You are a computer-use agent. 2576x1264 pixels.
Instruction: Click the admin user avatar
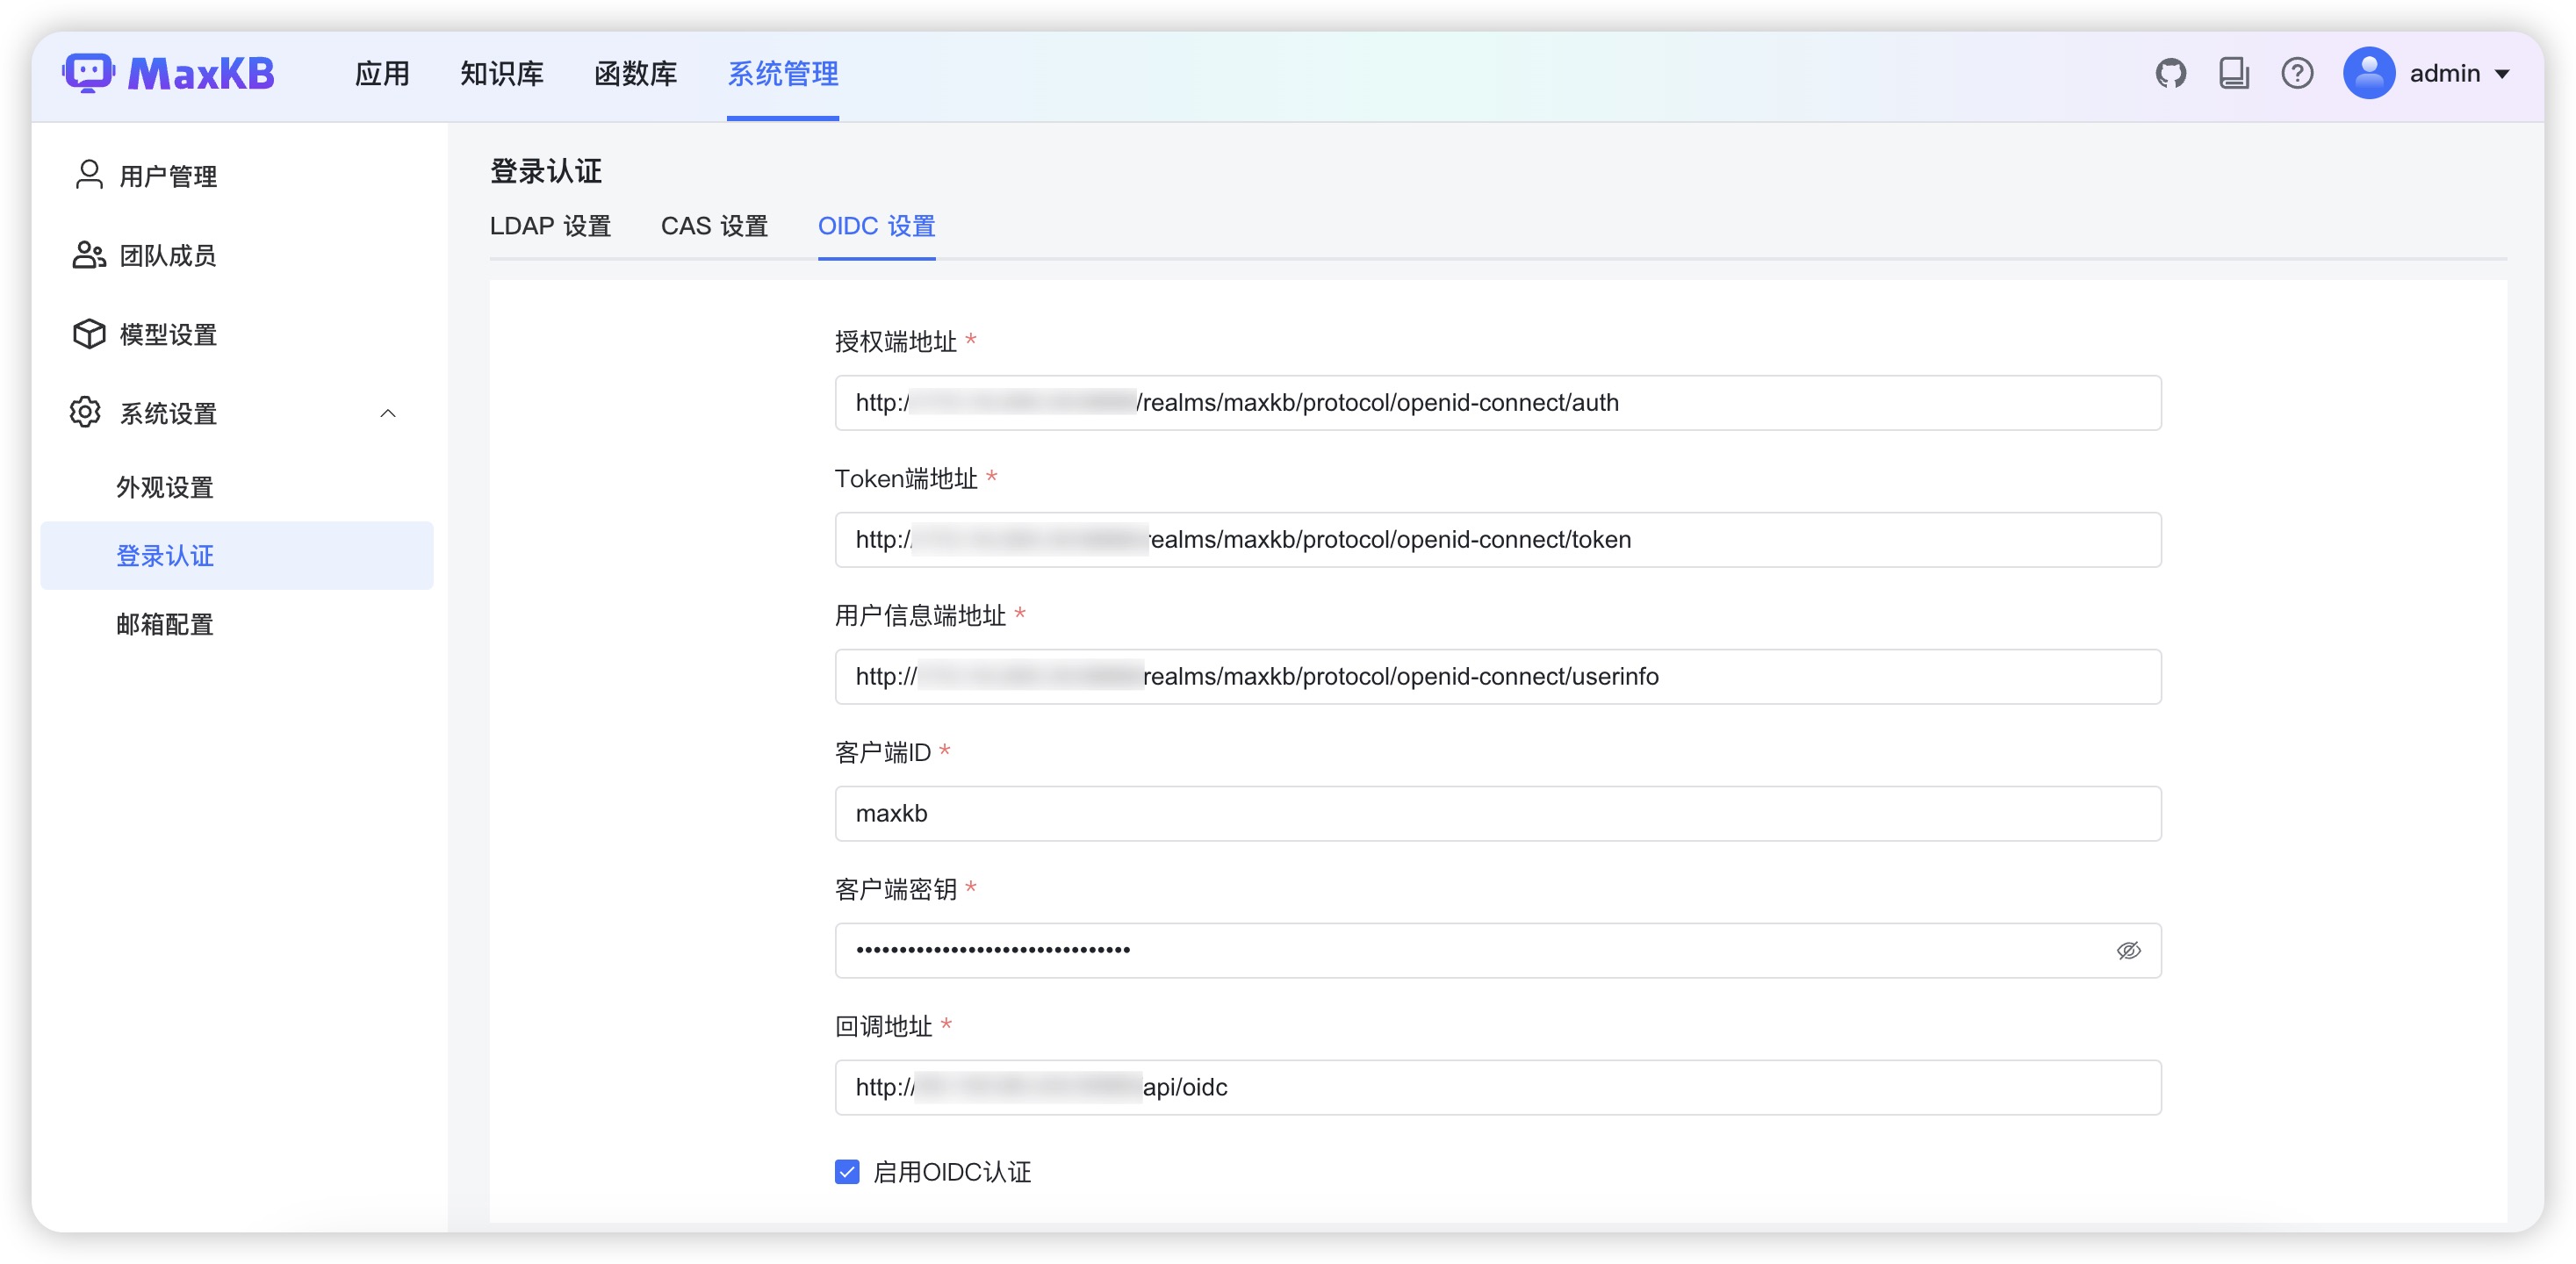point(2369,73)
